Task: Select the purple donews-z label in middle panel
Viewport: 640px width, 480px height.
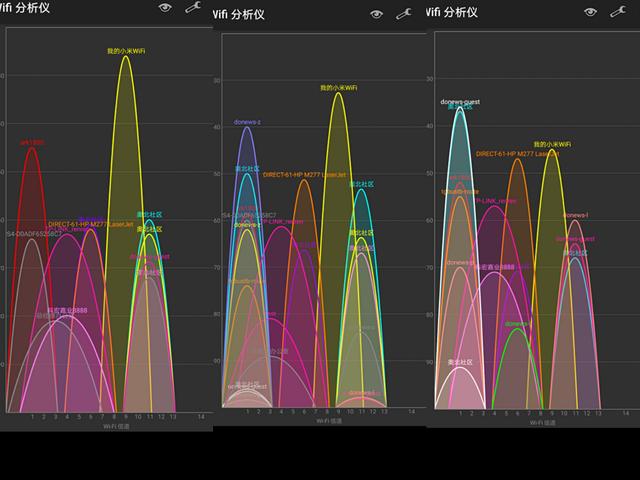Action: coord(247,122)
